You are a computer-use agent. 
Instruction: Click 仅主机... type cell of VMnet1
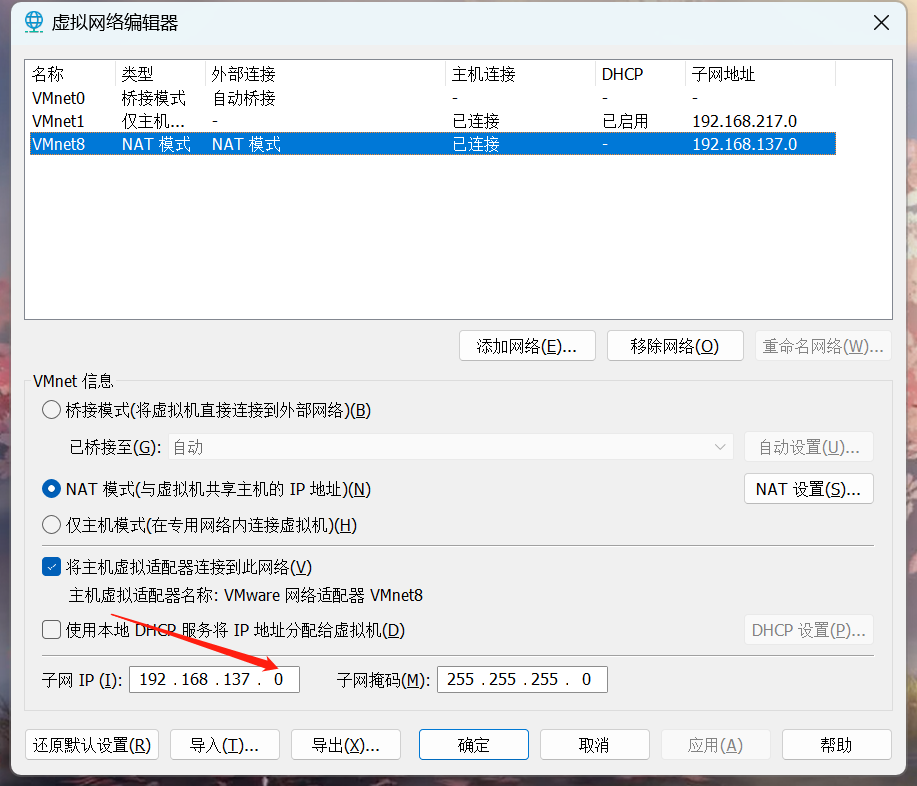point(153,121)
